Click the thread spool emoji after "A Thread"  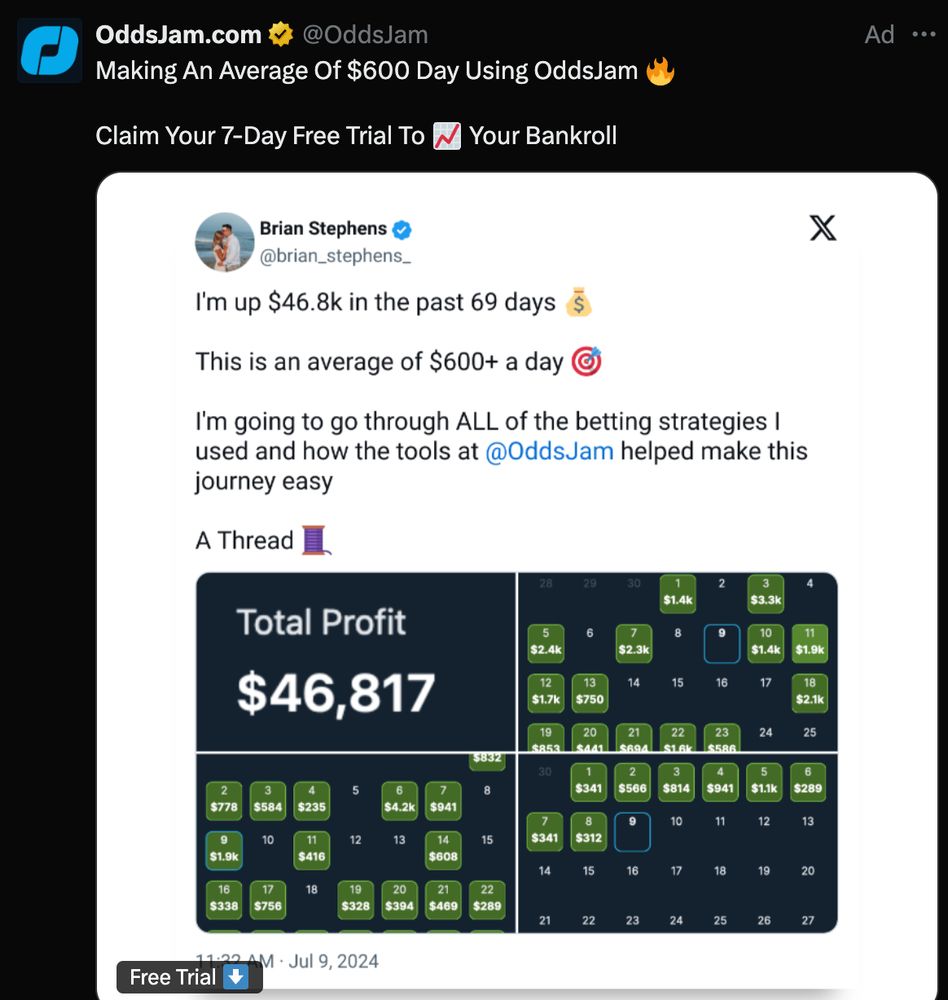coord(316,540)
